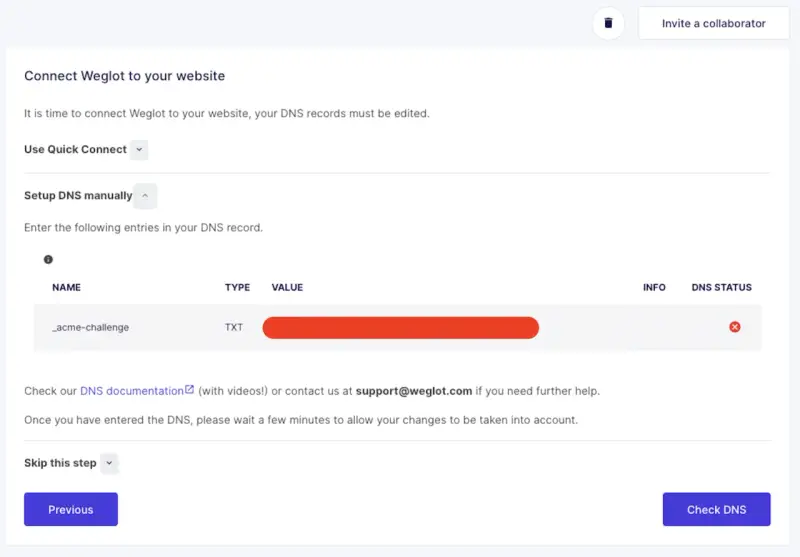Click the VALUE column header
The width and height of the screenshot is (800, 557).
tap(287, 287)
